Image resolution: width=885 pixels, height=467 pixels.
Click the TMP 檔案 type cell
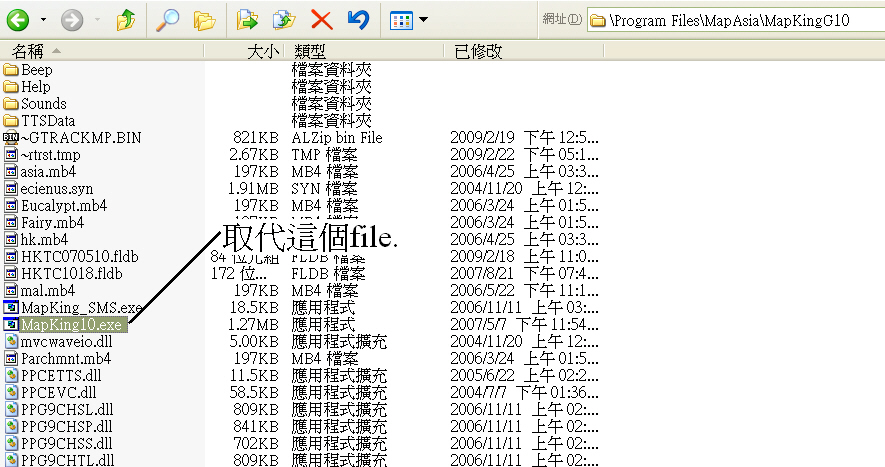click(x=325, y=154)
